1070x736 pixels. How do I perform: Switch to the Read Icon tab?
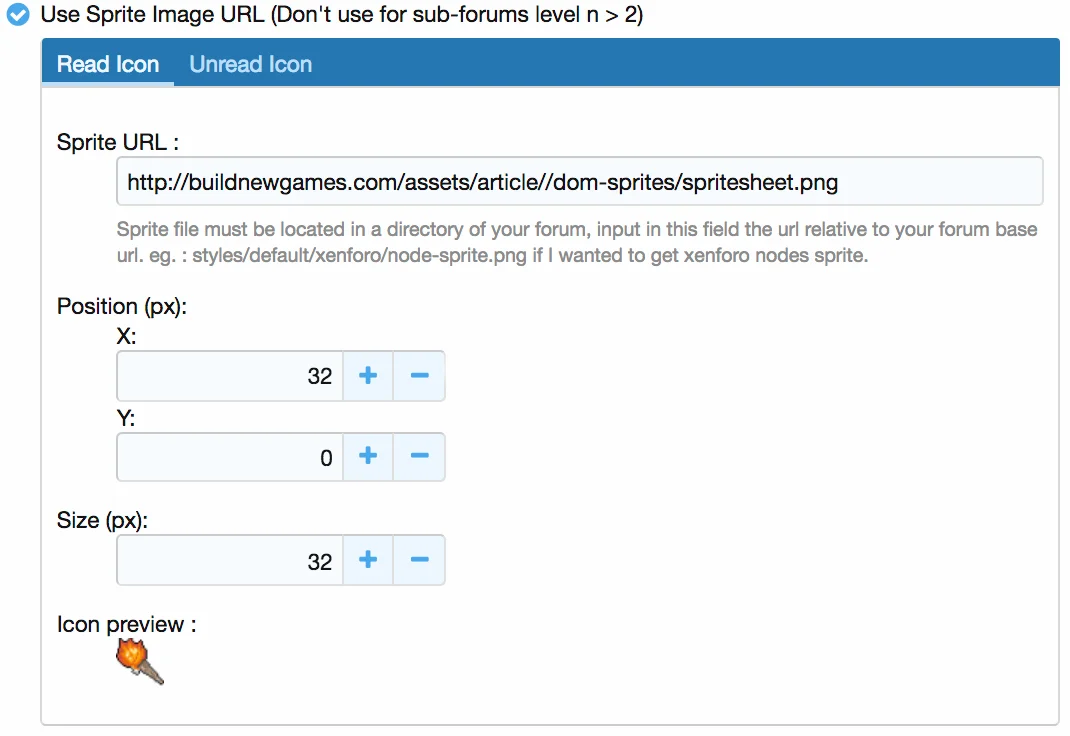point(108,64)
